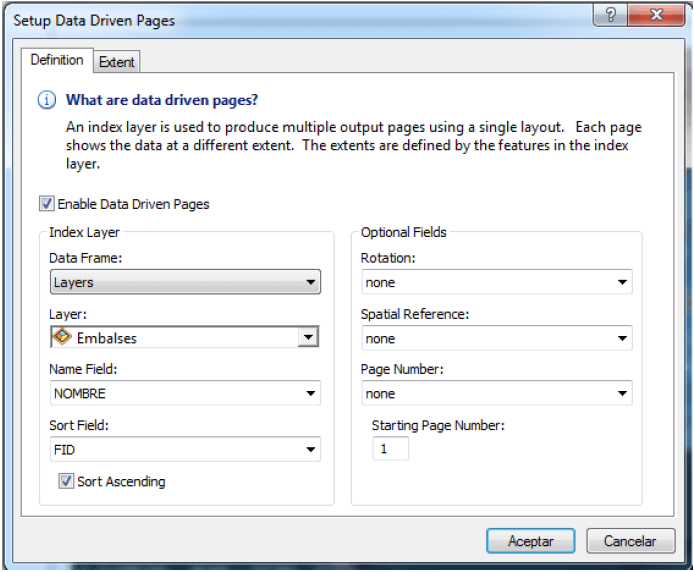The image size is (694, 572).
Task: Click the Cancelar button
Action: [630, 541]
